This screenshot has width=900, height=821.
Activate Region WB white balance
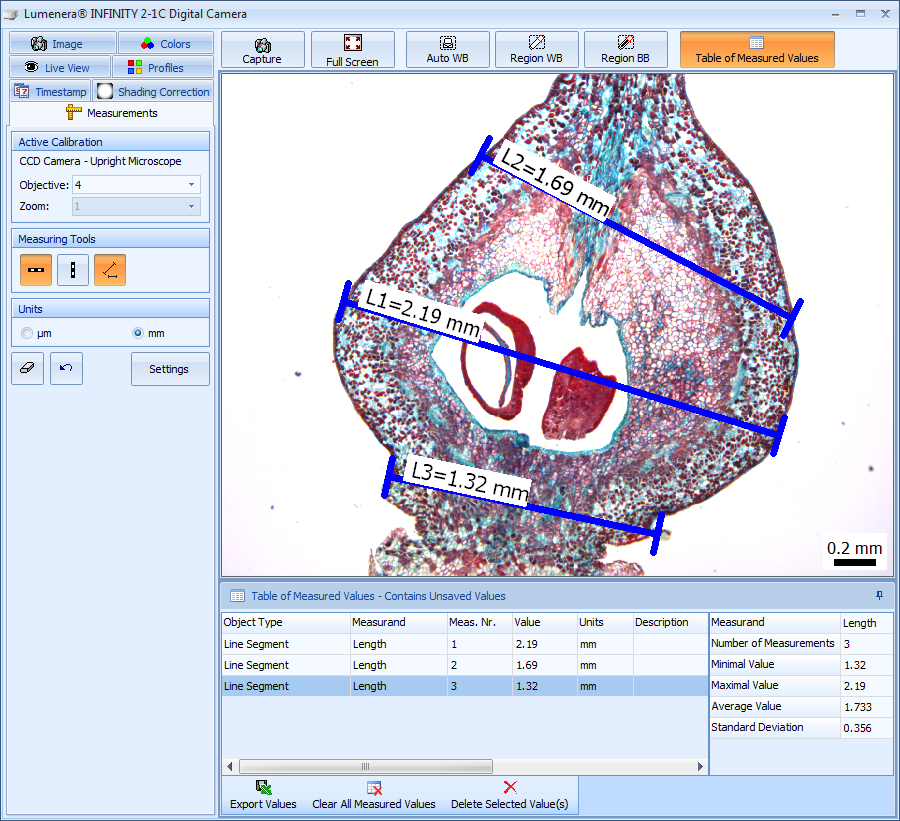point(536,49)
